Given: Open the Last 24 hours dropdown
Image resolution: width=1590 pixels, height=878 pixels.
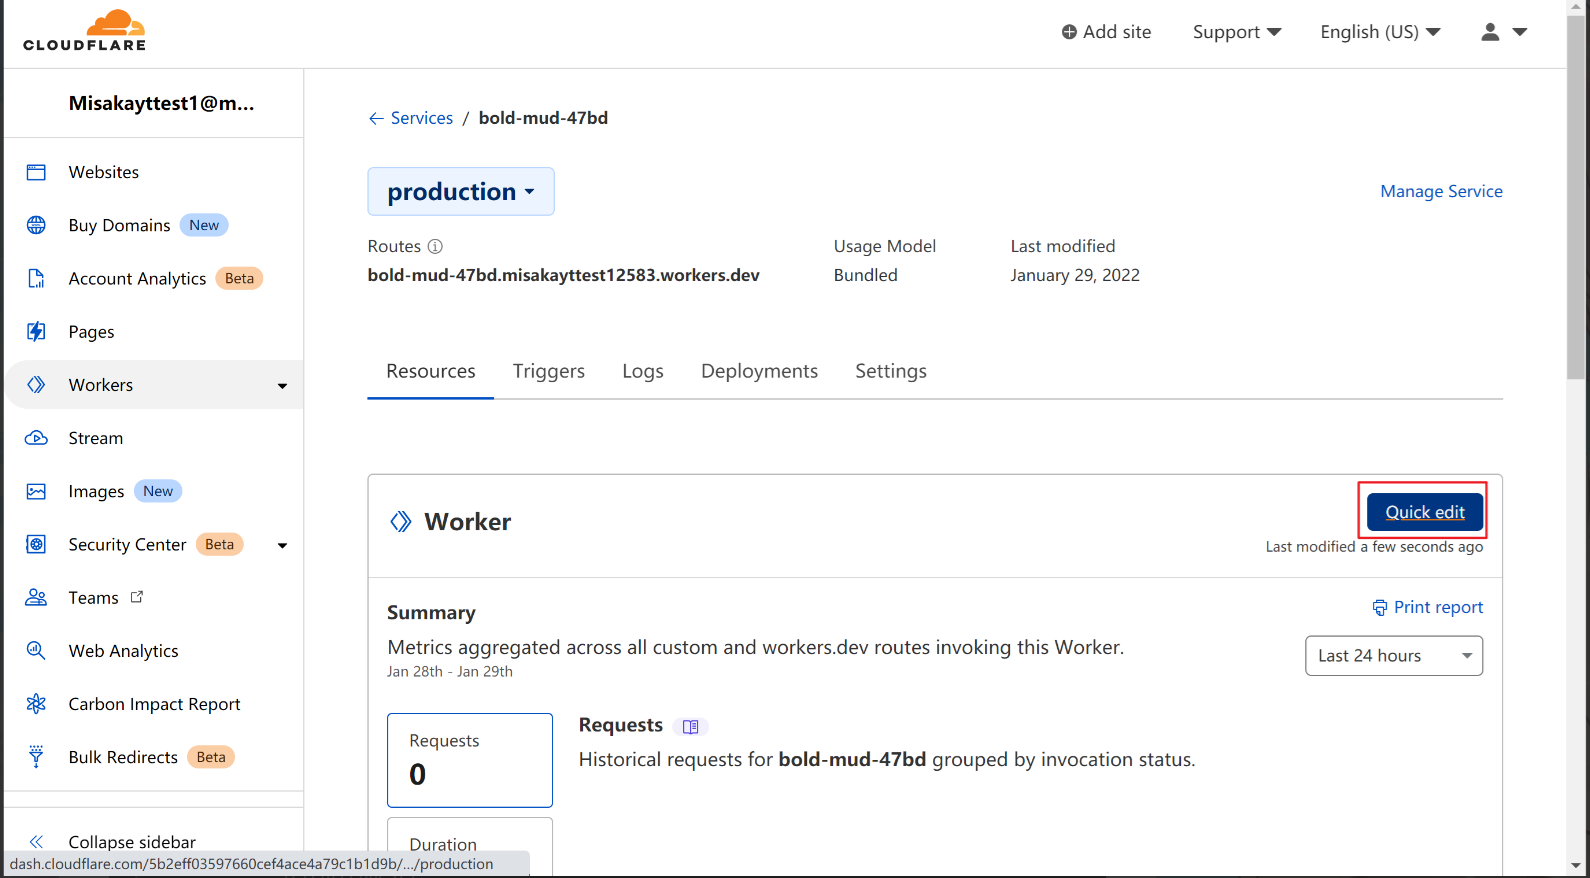Looking at the screenshot, I should [x=1393, y=656].
